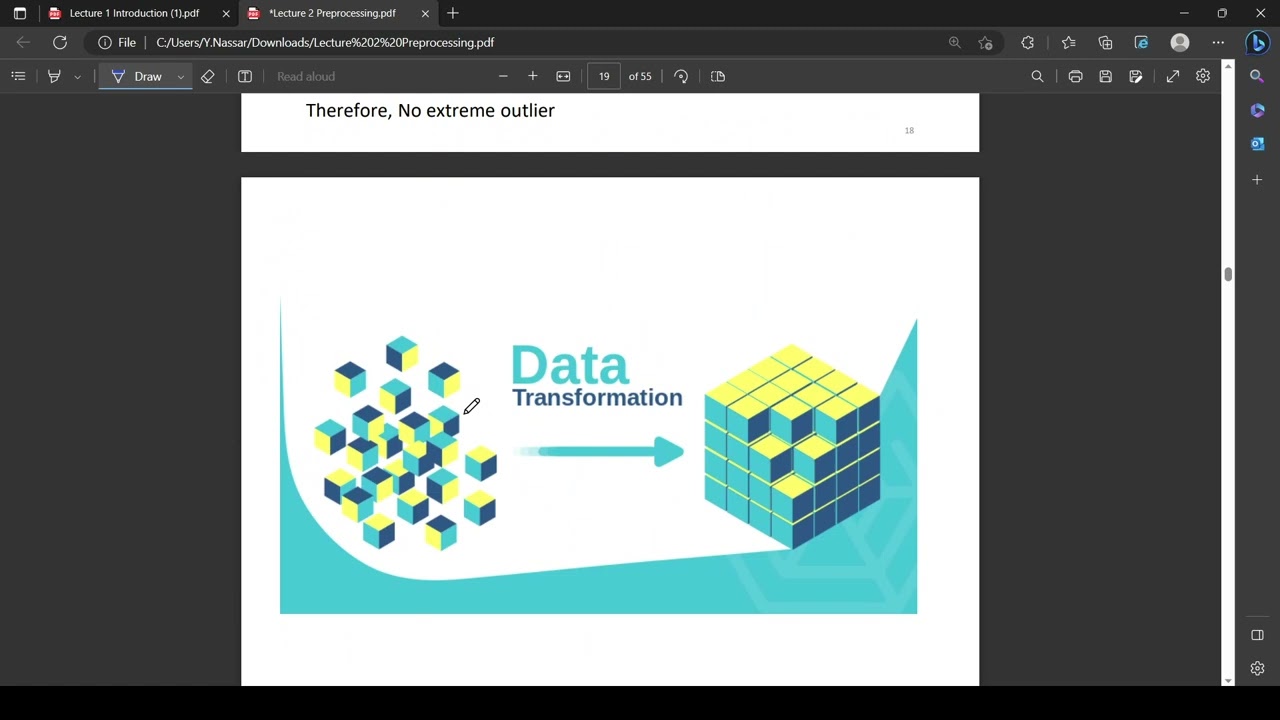1280x720 pixels.
Task: Click the 'Data' title on slide
Action: pos(570,364)
